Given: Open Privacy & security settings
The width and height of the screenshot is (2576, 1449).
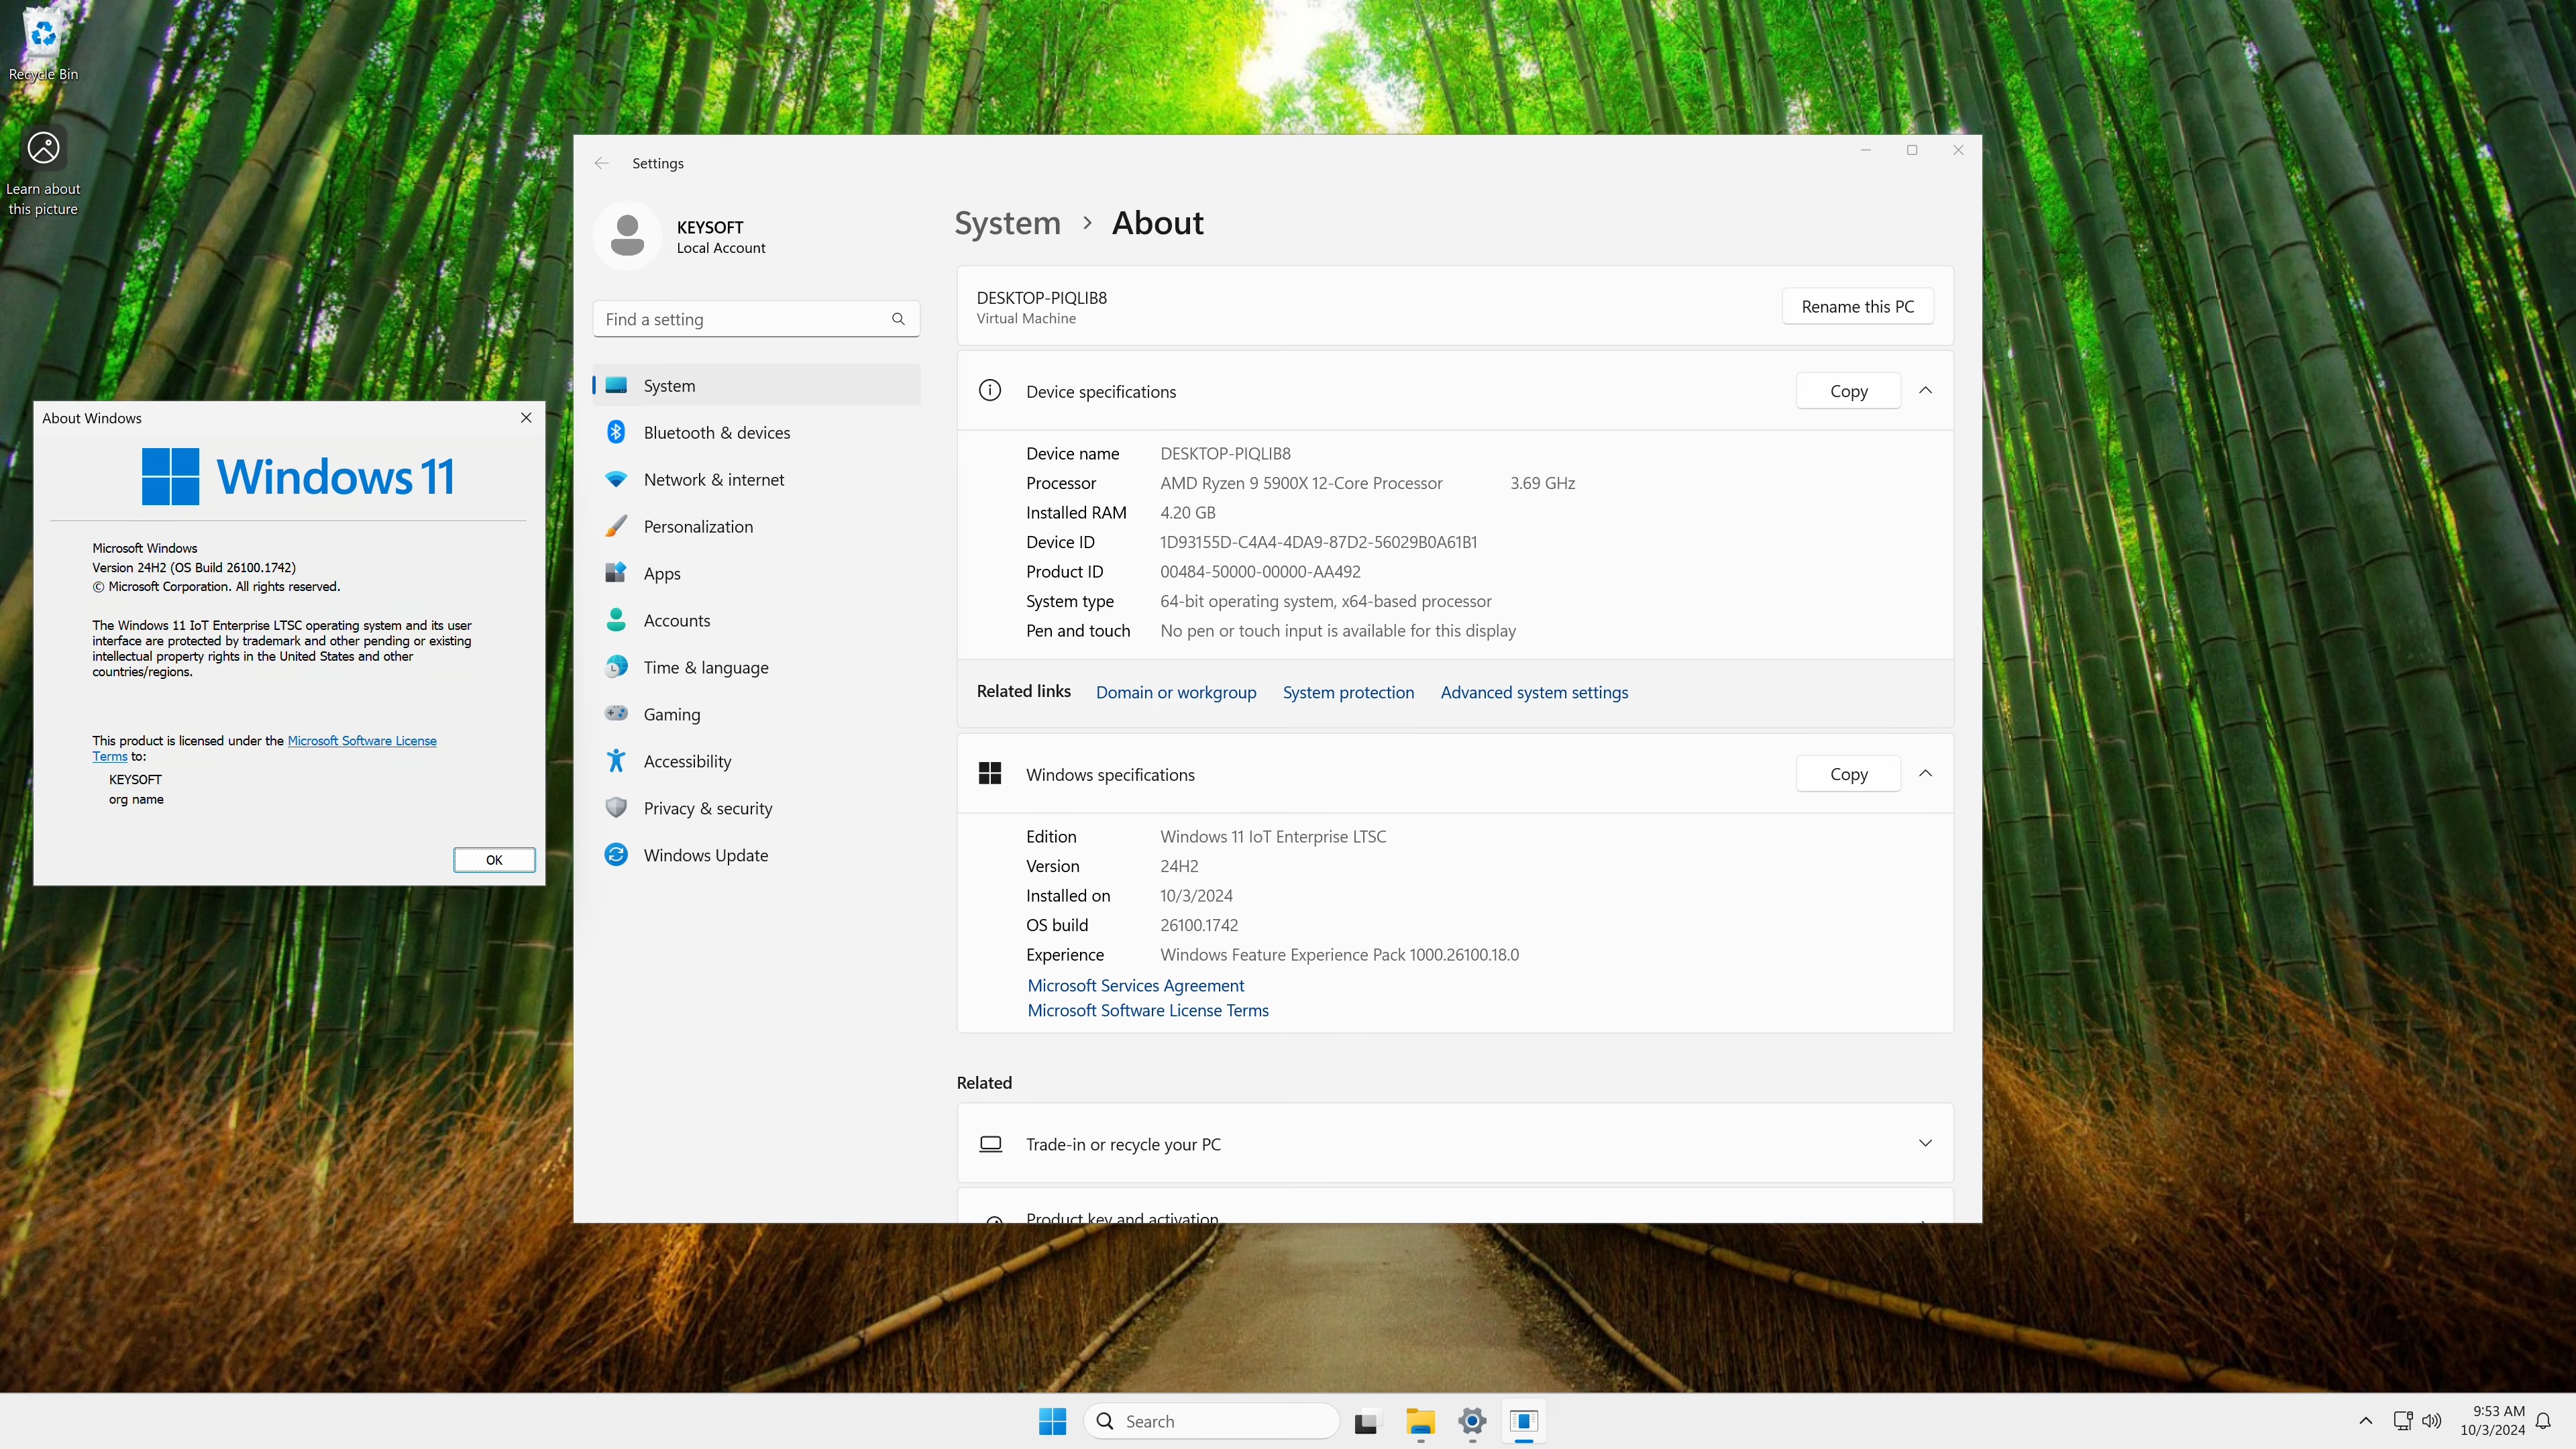Looking at the screenshot, I should click(707, 808).
